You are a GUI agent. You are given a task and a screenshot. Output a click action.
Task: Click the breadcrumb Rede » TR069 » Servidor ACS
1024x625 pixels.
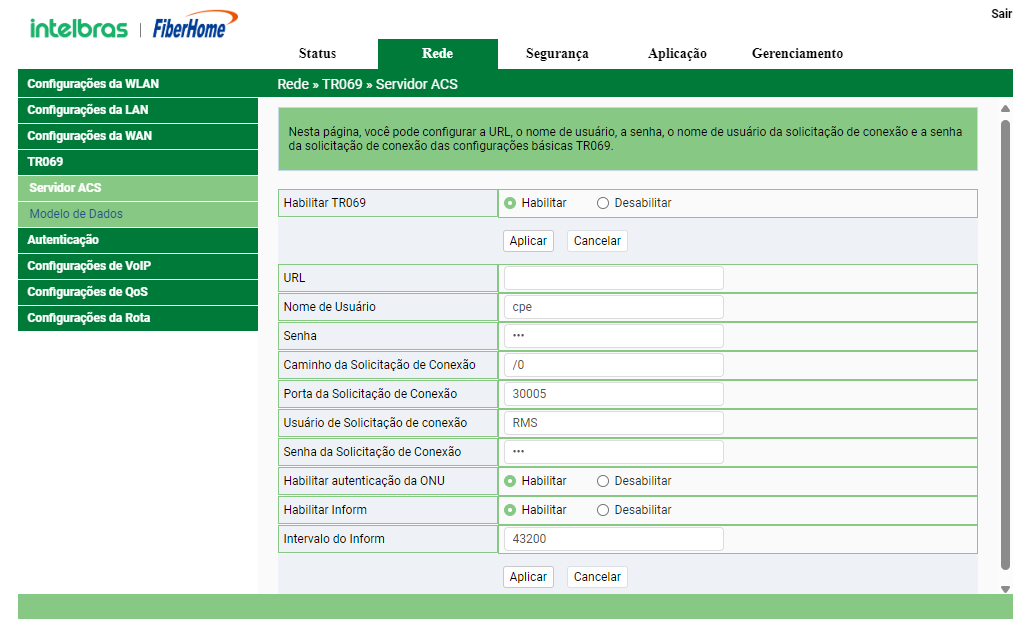coord(368,84)
